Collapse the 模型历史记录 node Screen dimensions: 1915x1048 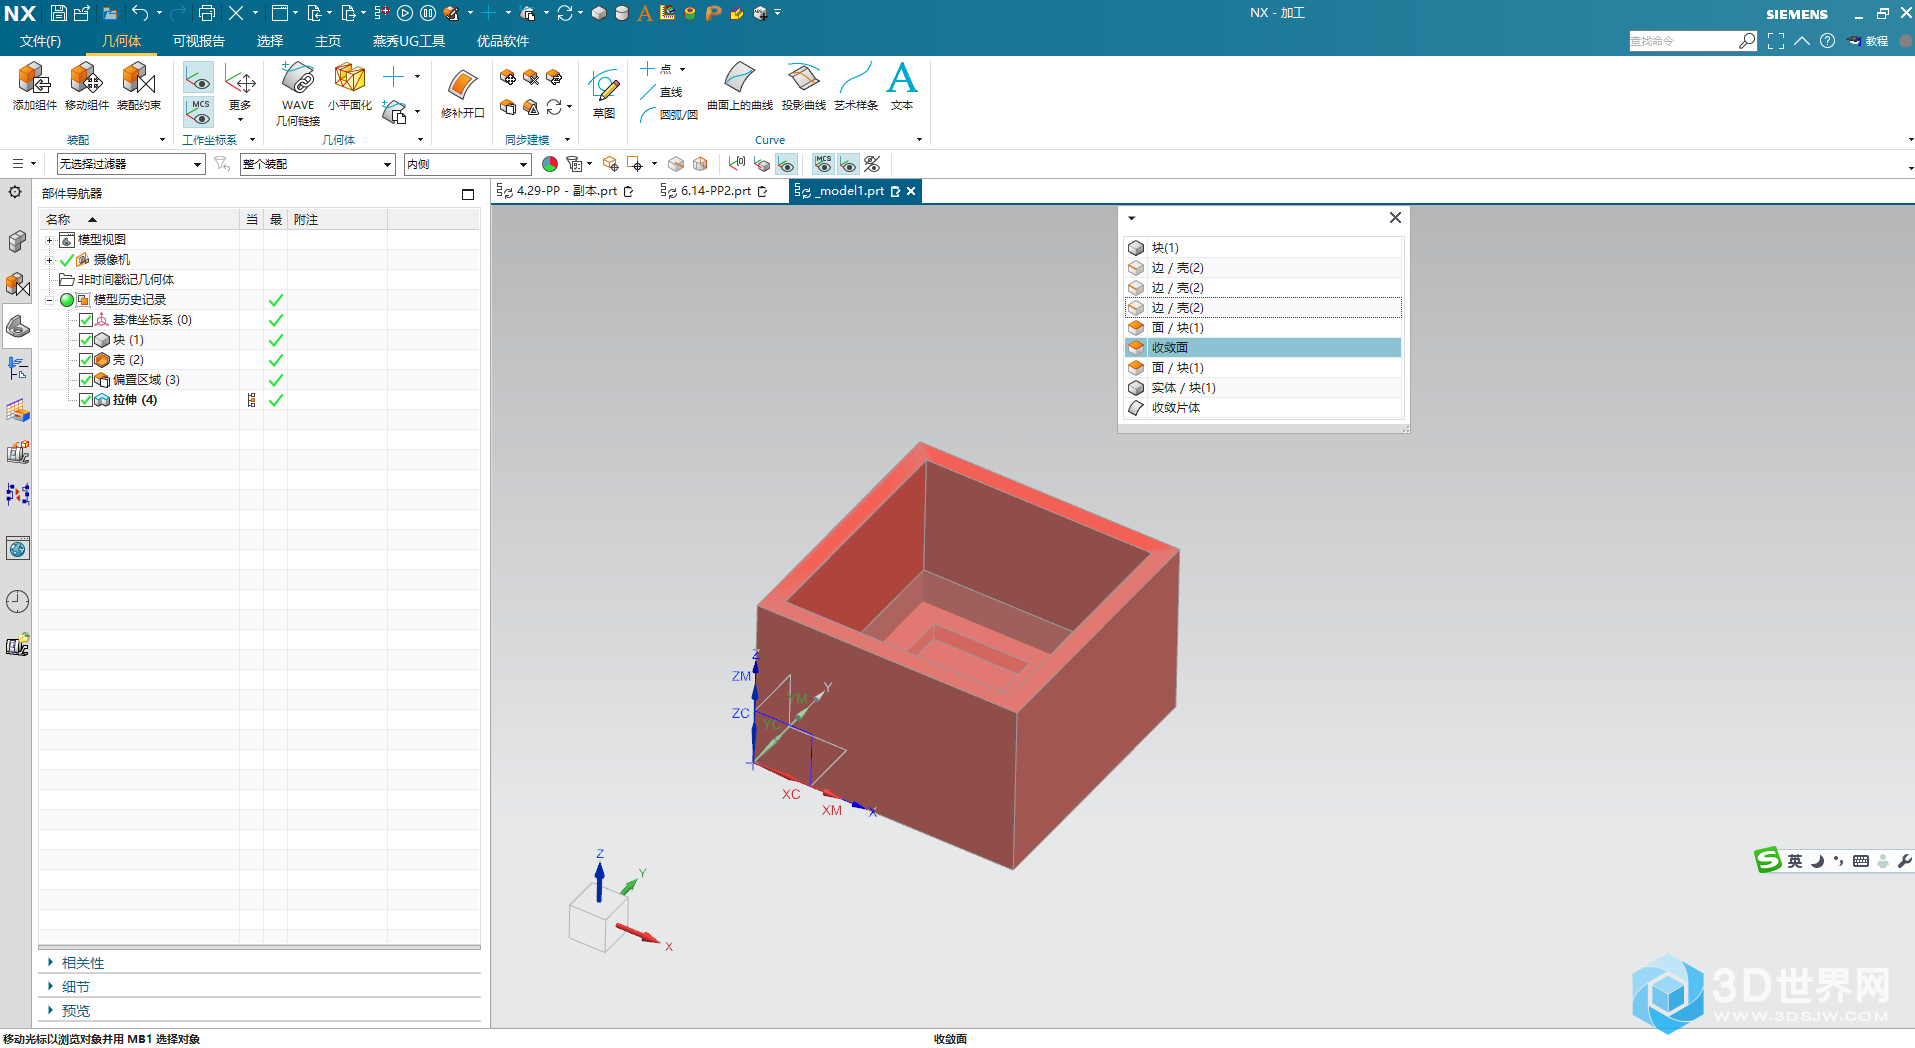coord(49,300)
